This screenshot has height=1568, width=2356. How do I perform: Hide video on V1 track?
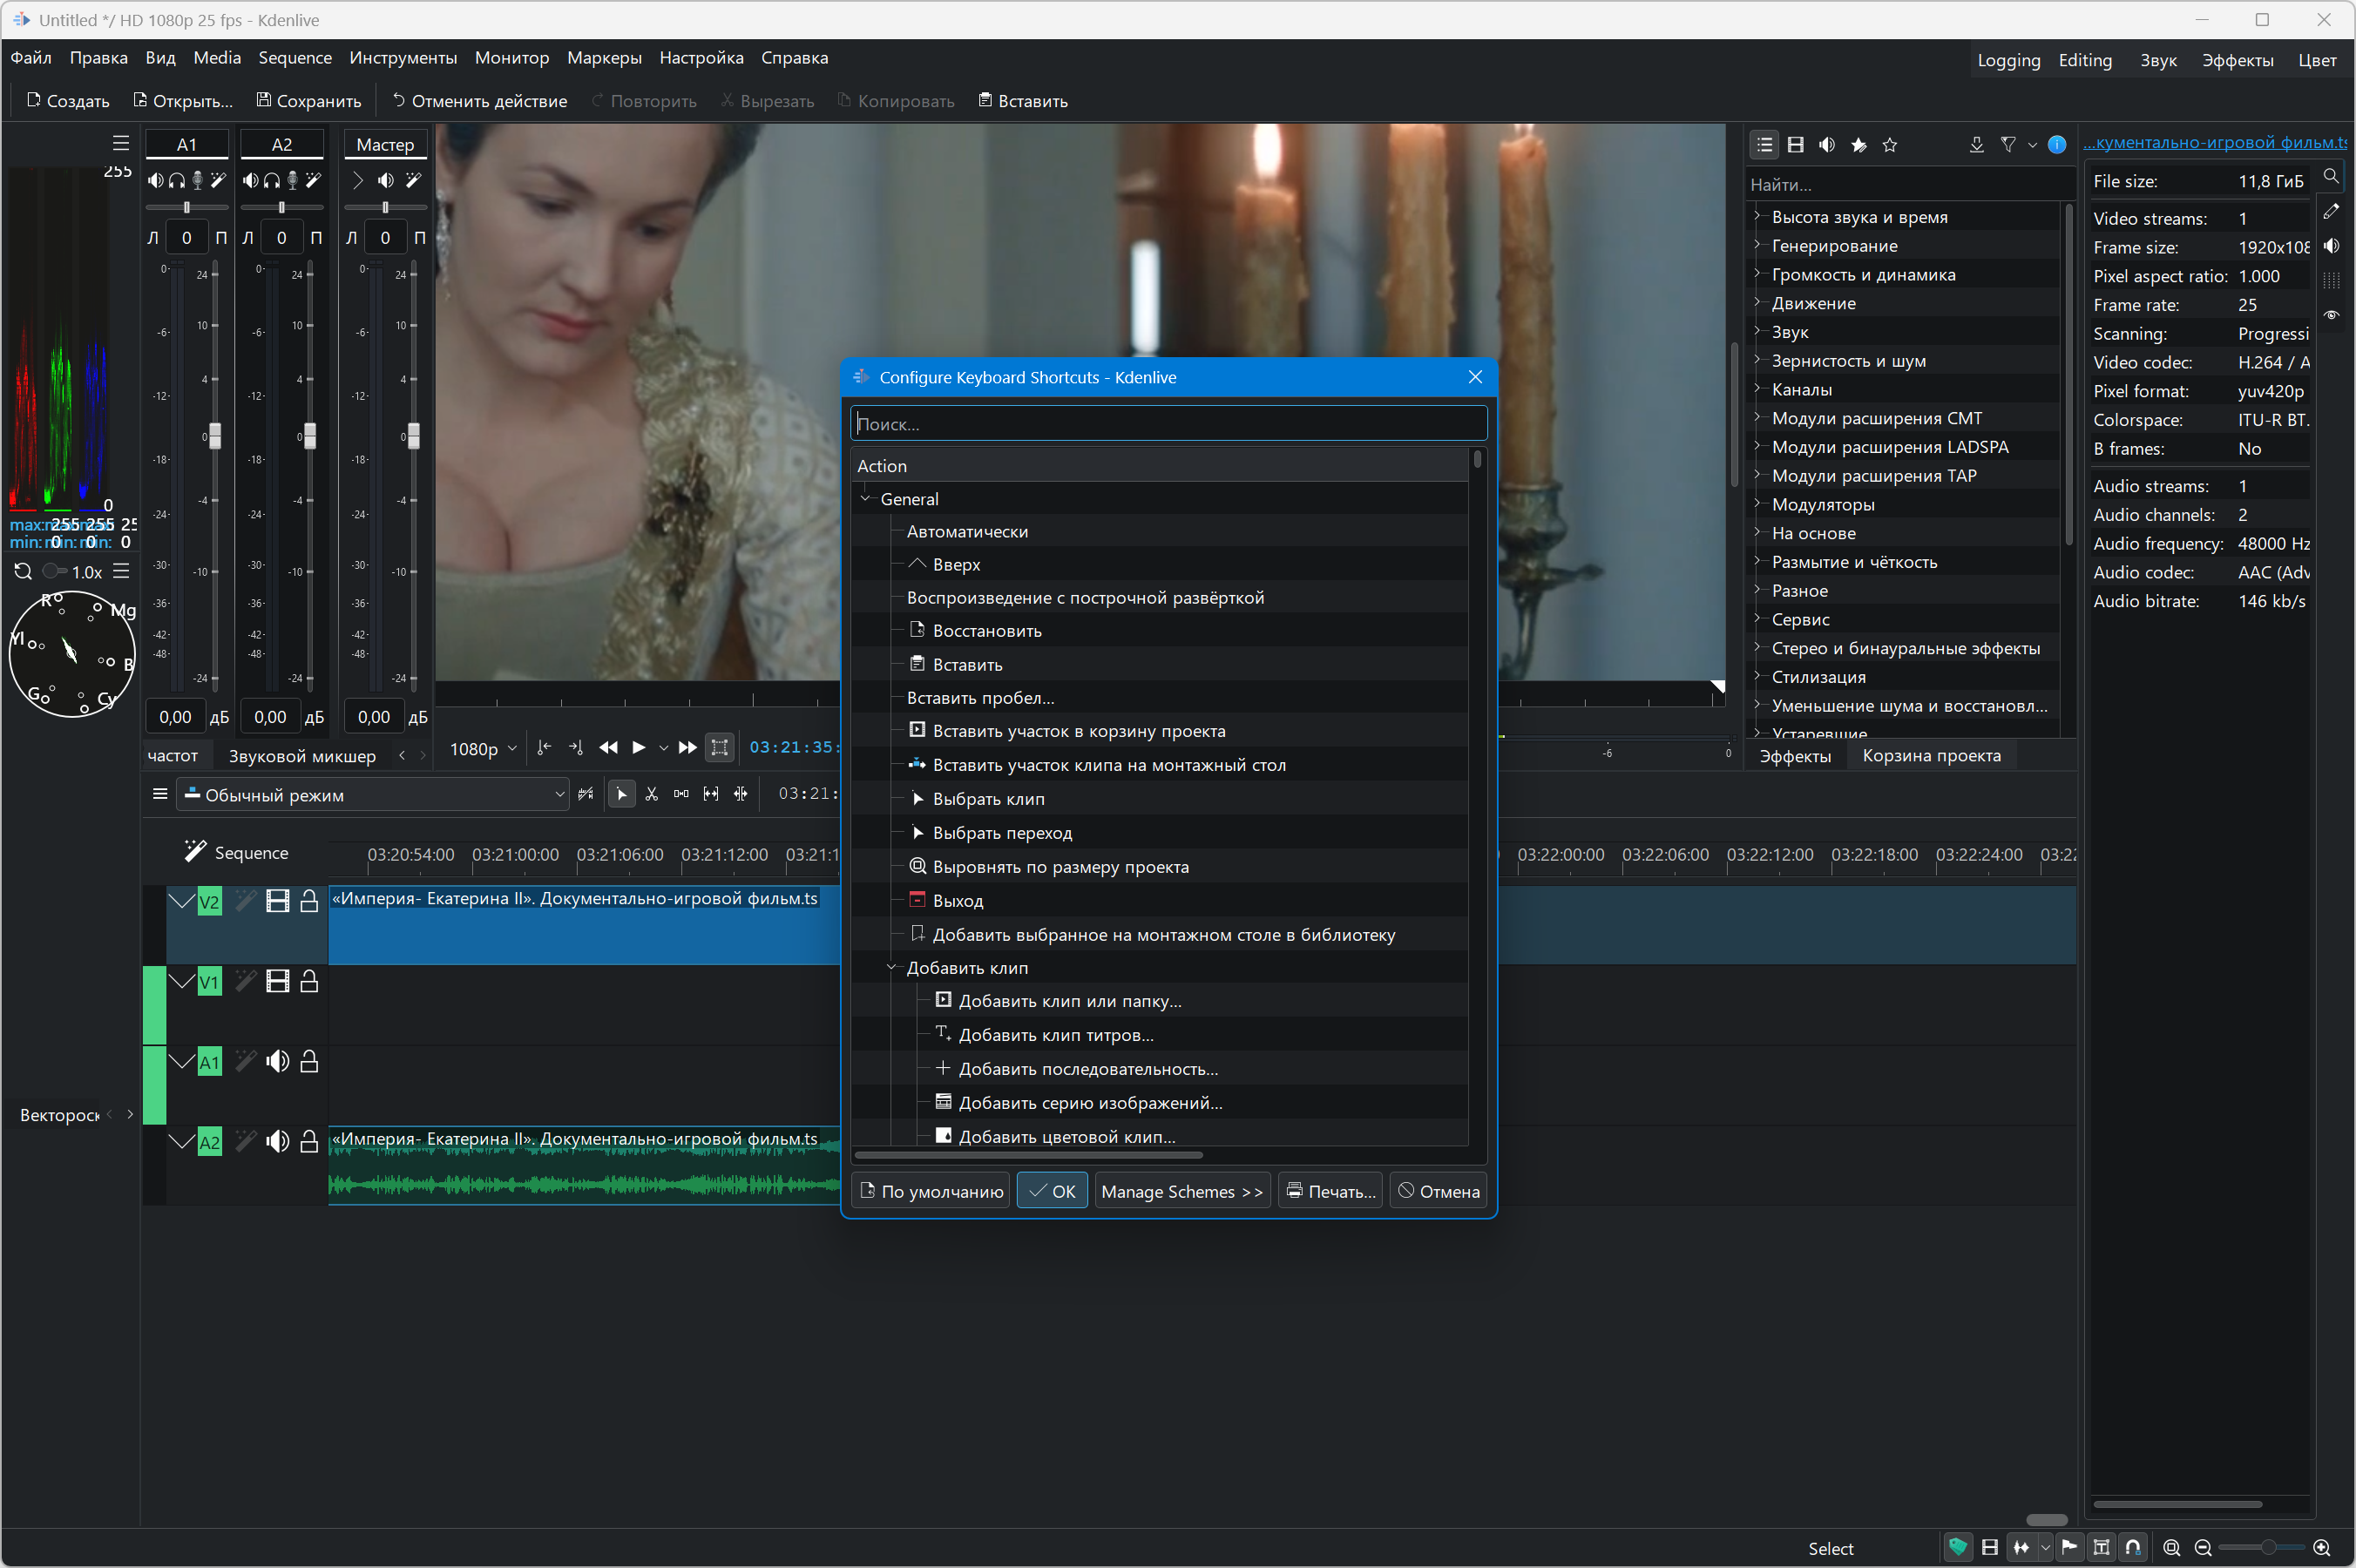(x=277, y=982)
